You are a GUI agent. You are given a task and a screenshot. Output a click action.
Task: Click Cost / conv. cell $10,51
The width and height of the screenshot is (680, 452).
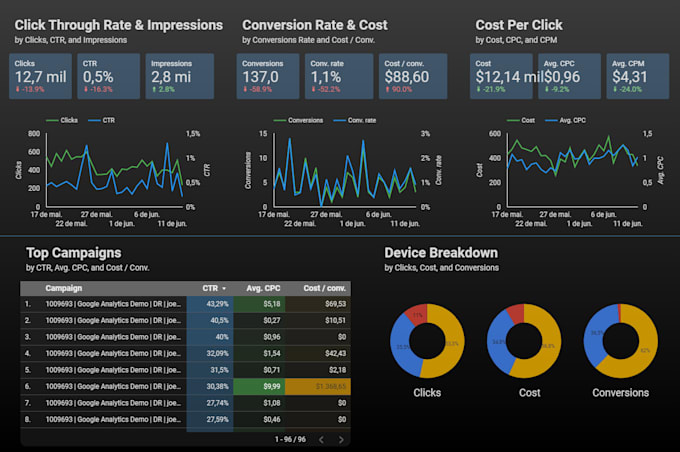coord(318,321)
